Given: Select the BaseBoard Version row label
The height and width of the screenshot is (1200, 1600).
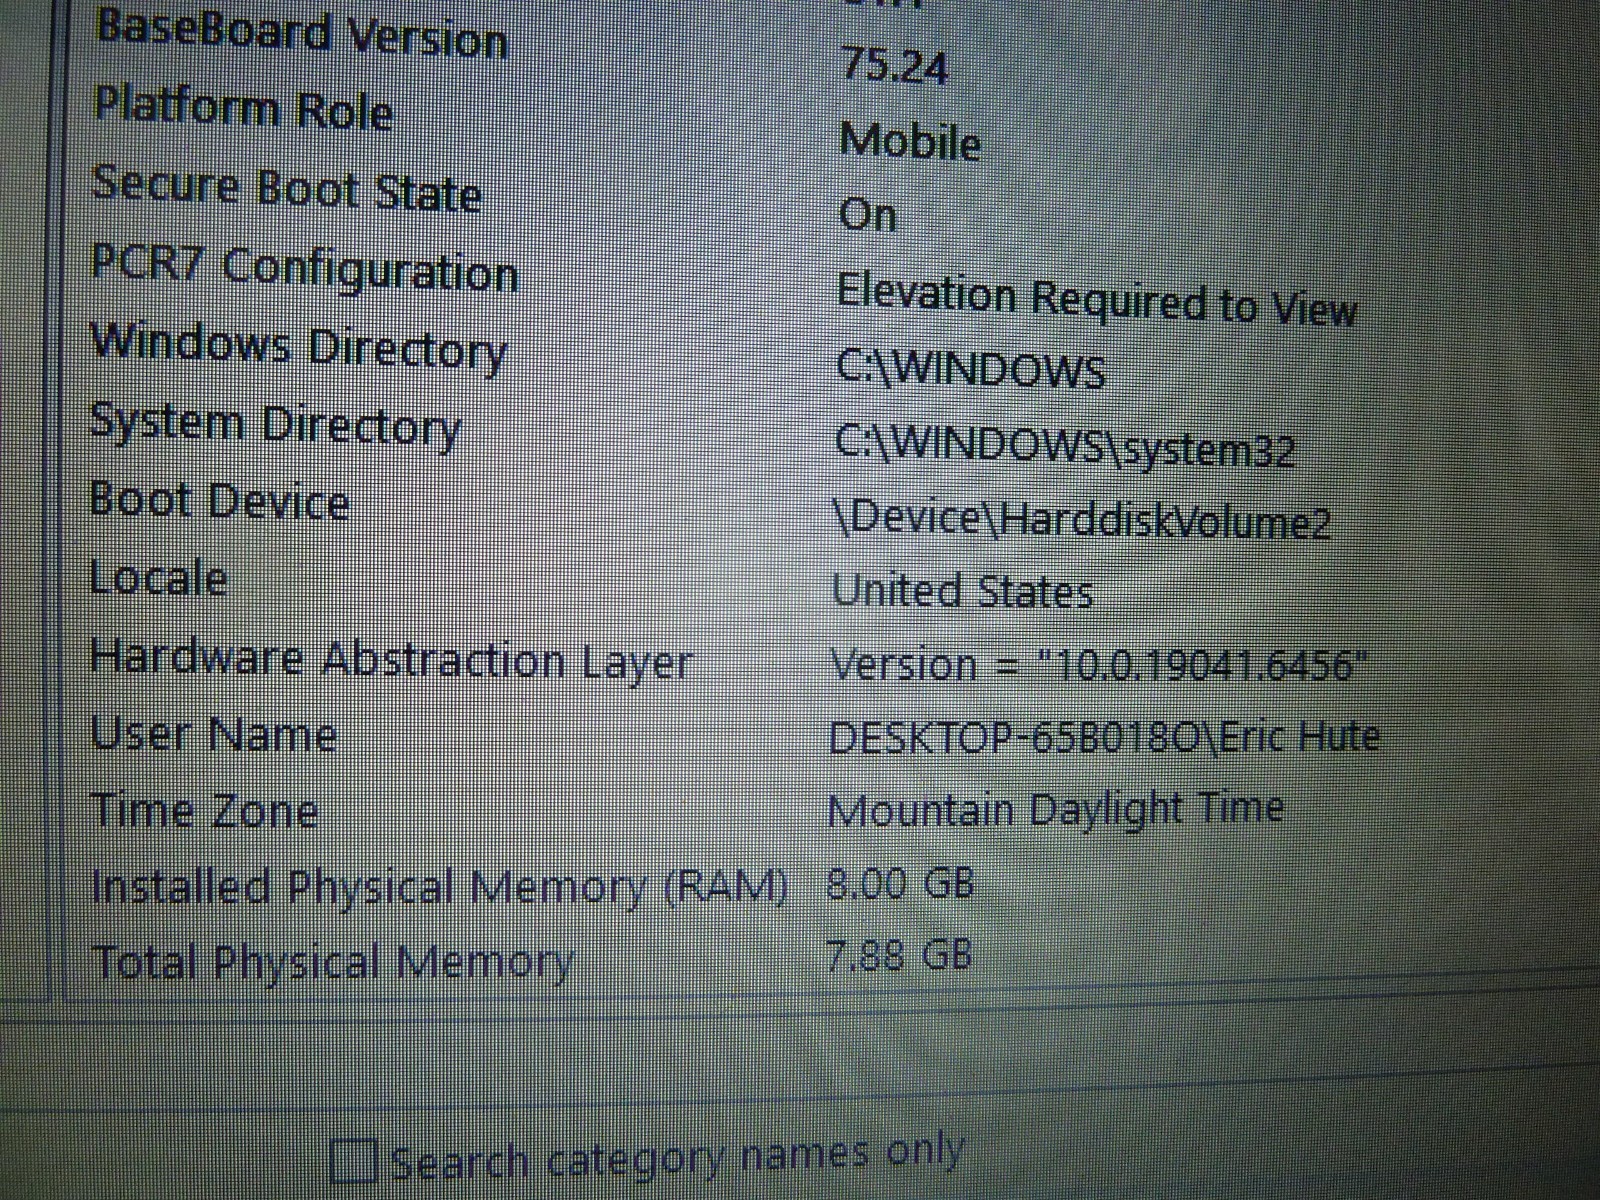Looking at the screenshot, I should (x=301, y=34).
